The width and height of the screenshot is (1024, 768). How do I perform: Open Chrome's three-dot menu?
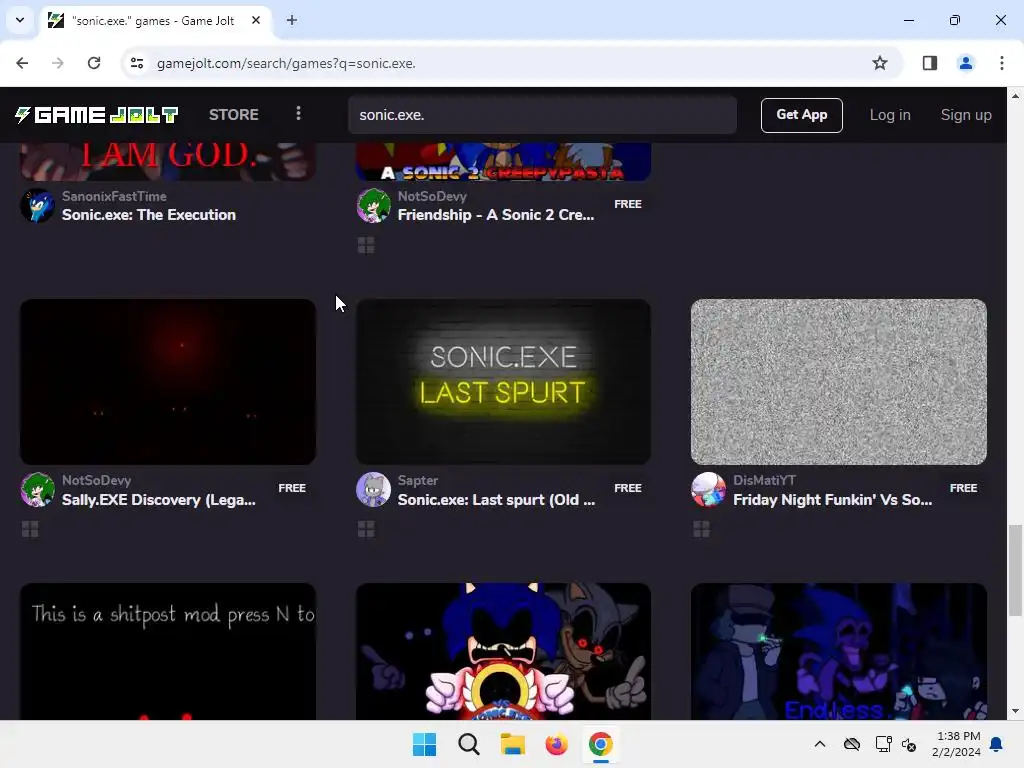point(1002,63)
